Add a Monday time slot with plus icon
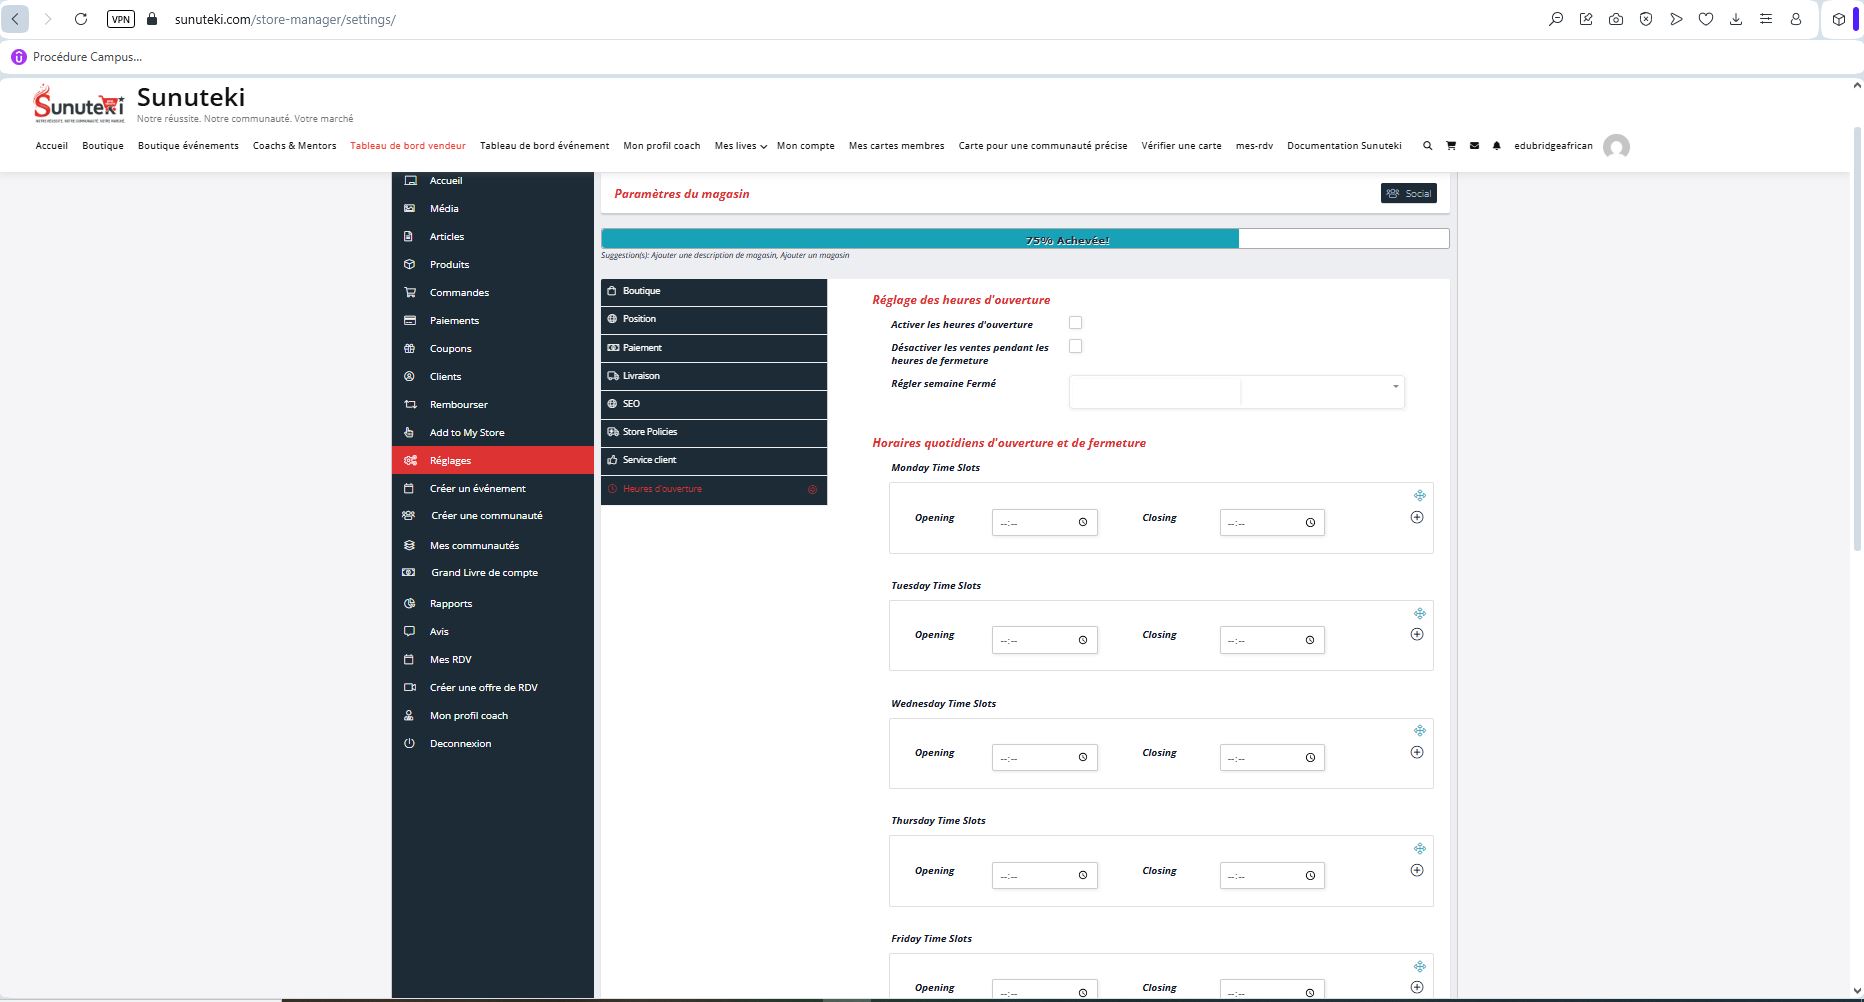 coord(1417,518)
